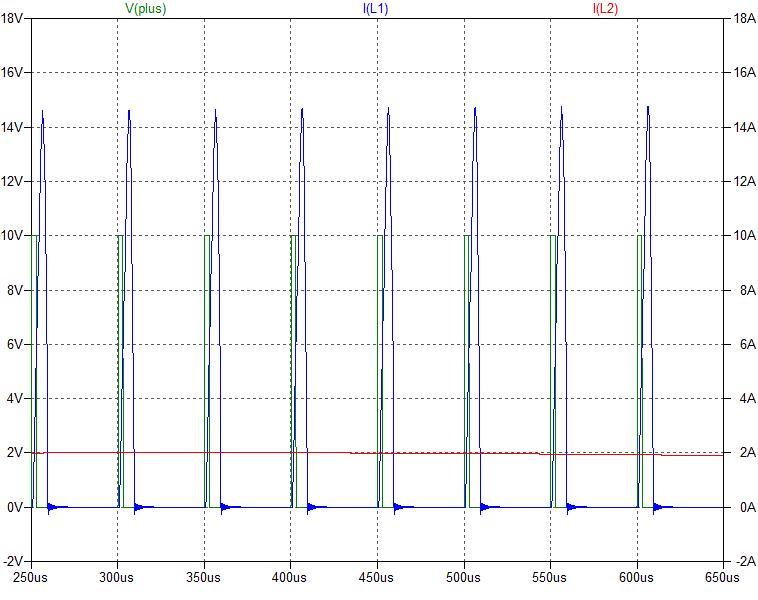The width and height of the screenshot is (758, 600).
Task: Click the 650us time axis label
Action: pos(722,577)
